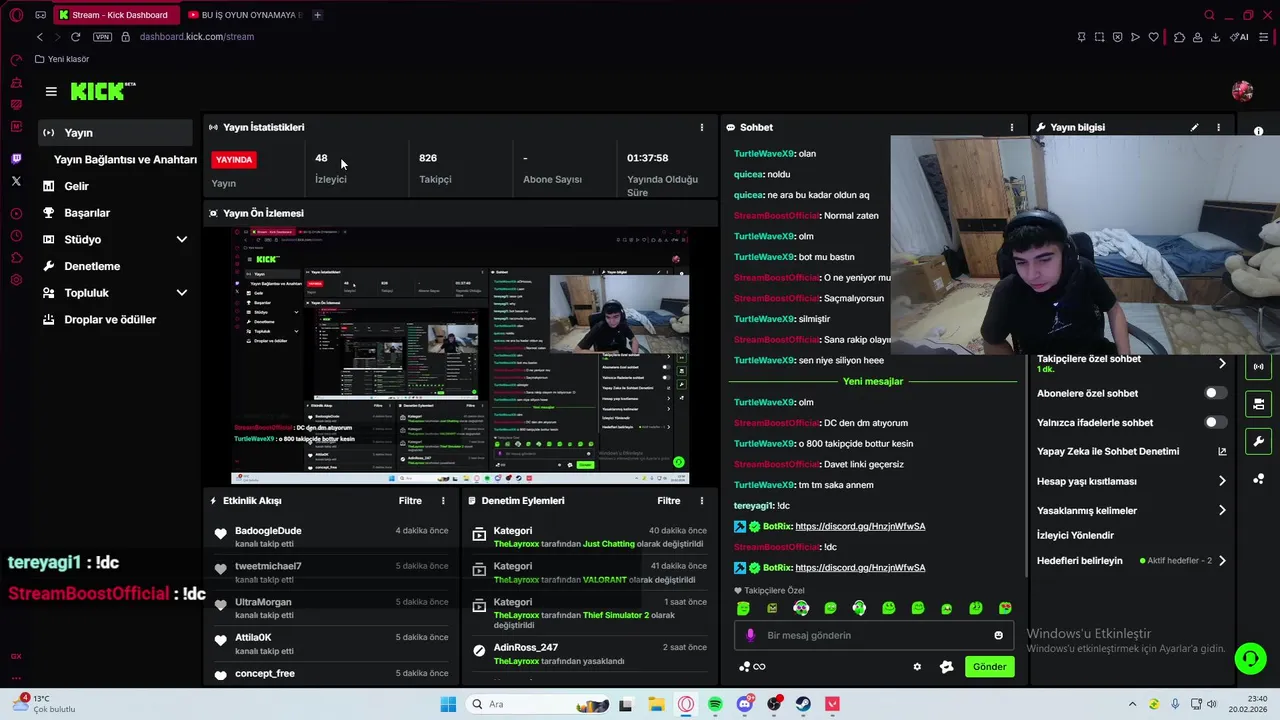
Task: Open chat settings gear icon
Action: click(x=917, y=667)
